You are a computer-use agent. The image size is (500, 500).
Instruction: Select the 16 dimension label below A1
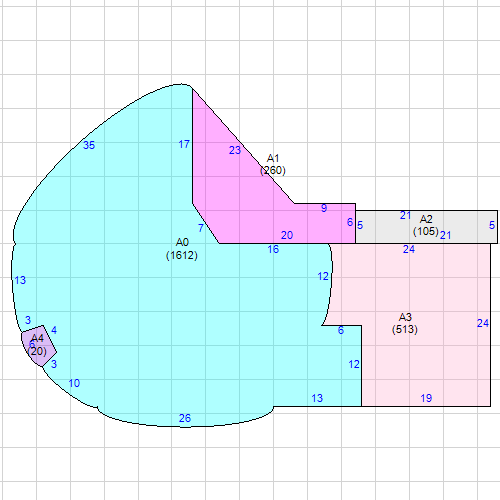273,249
